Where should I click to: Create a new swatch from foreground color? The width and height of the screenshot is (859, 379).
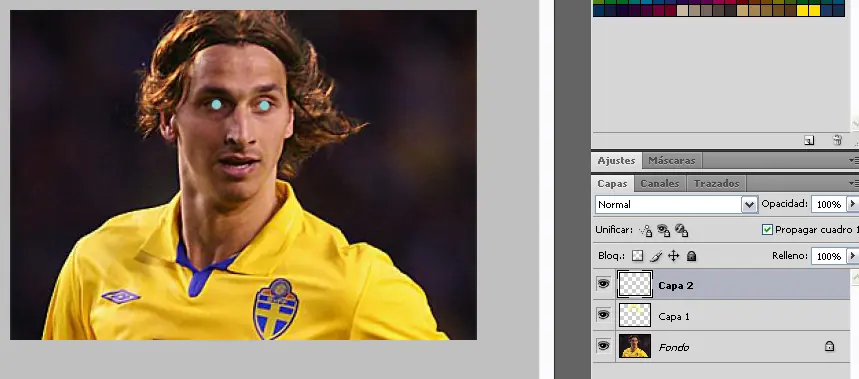pos(809,141)
